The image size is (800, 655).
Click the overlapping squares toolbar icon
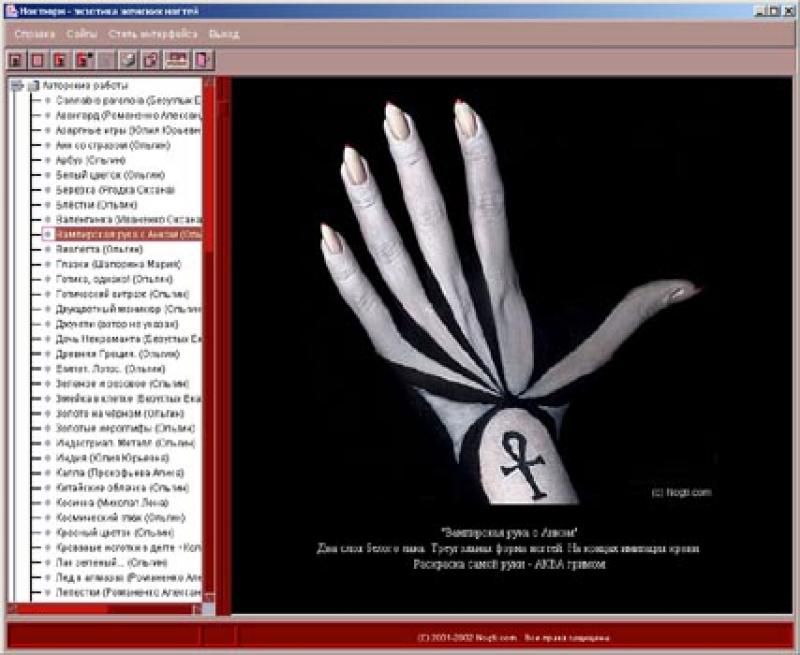pos(150,60)
